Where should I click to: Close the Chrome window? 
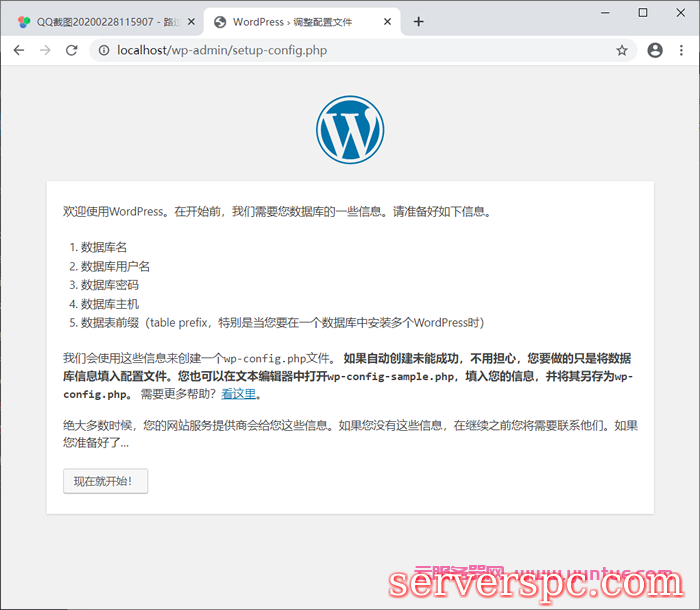click(x=684, y=12)
